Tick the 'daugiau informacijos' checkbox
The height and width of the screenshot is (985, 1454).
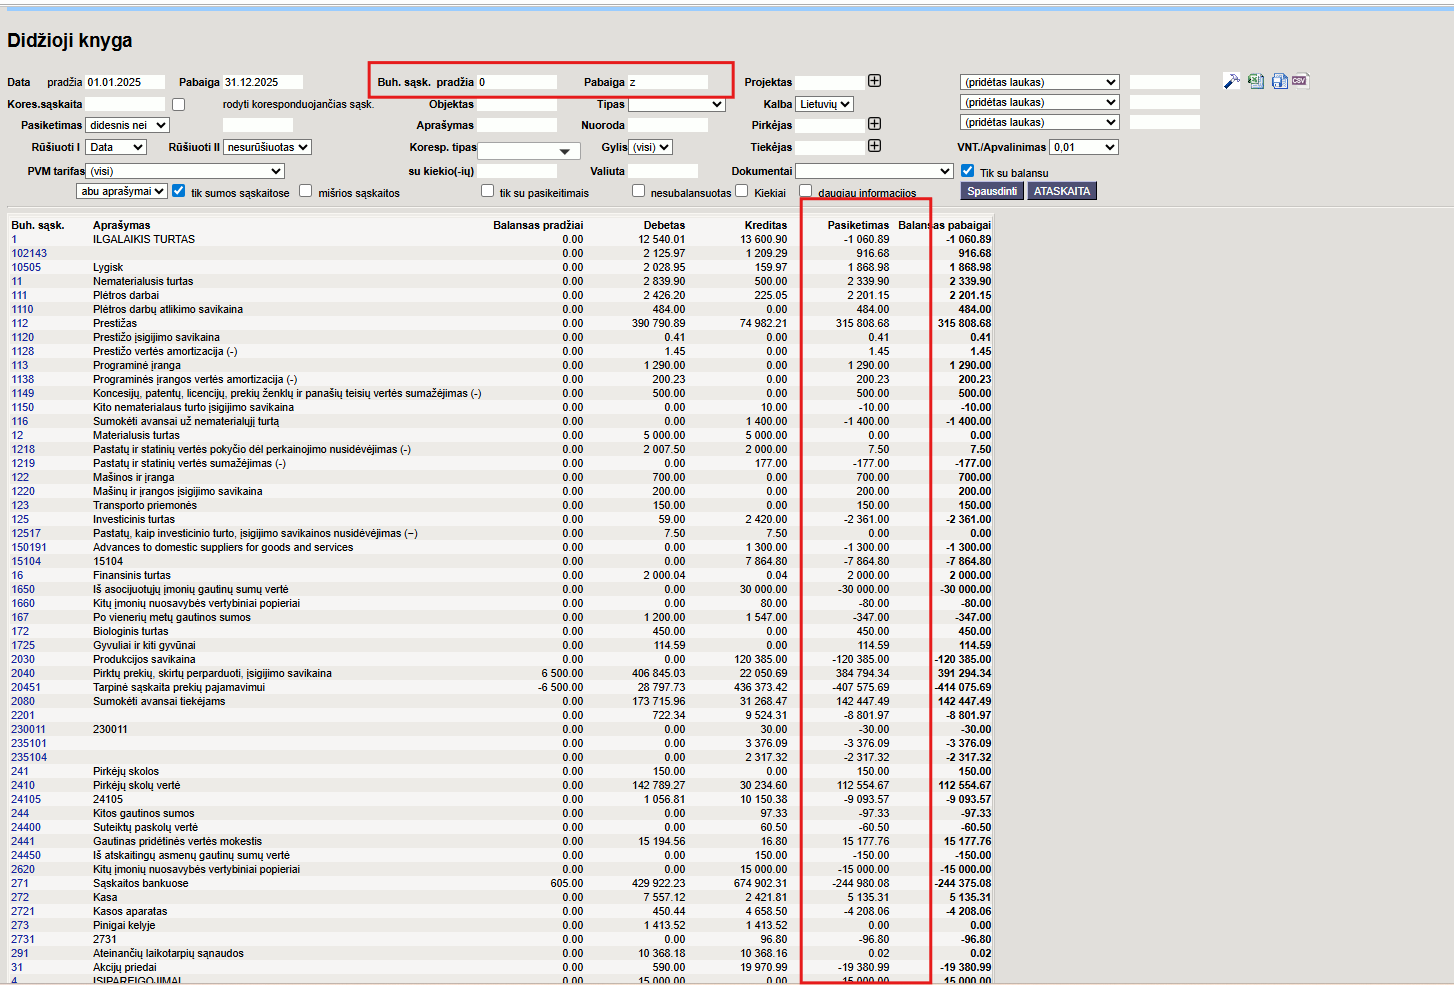(806, 191)
